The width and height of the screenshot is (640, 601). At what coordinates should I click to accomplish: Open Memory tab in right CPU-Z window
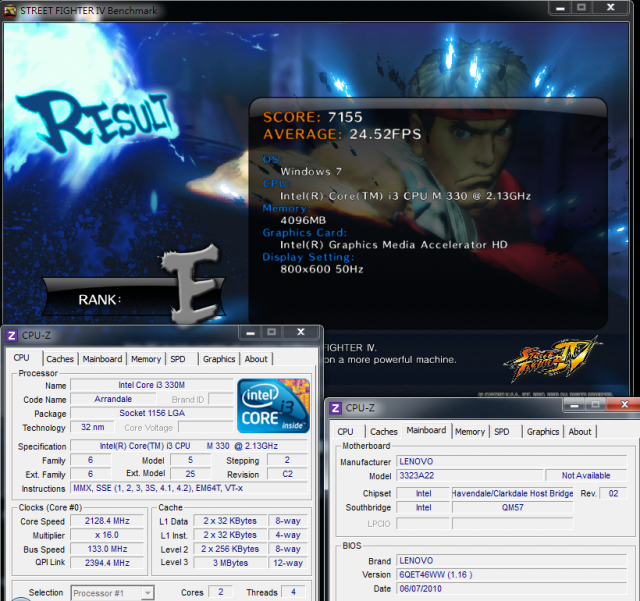point(470,432)
